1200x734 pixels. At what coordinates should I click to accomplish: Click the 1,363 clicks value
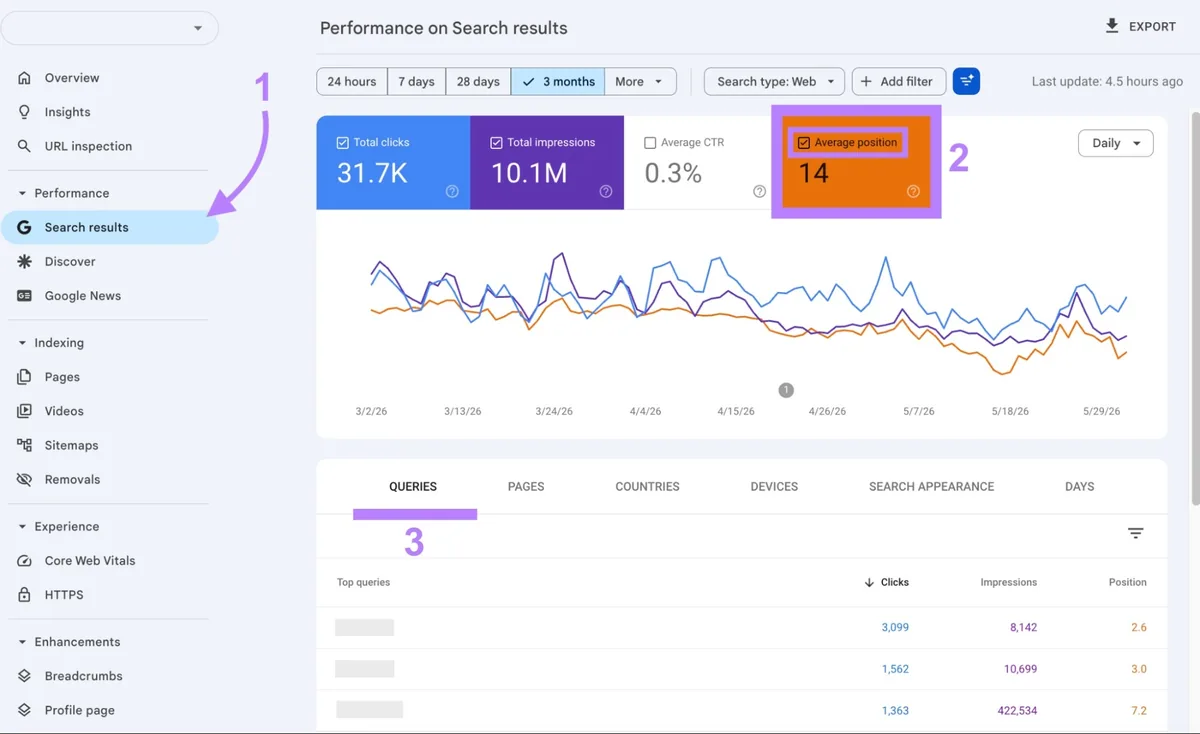[895, 711]
